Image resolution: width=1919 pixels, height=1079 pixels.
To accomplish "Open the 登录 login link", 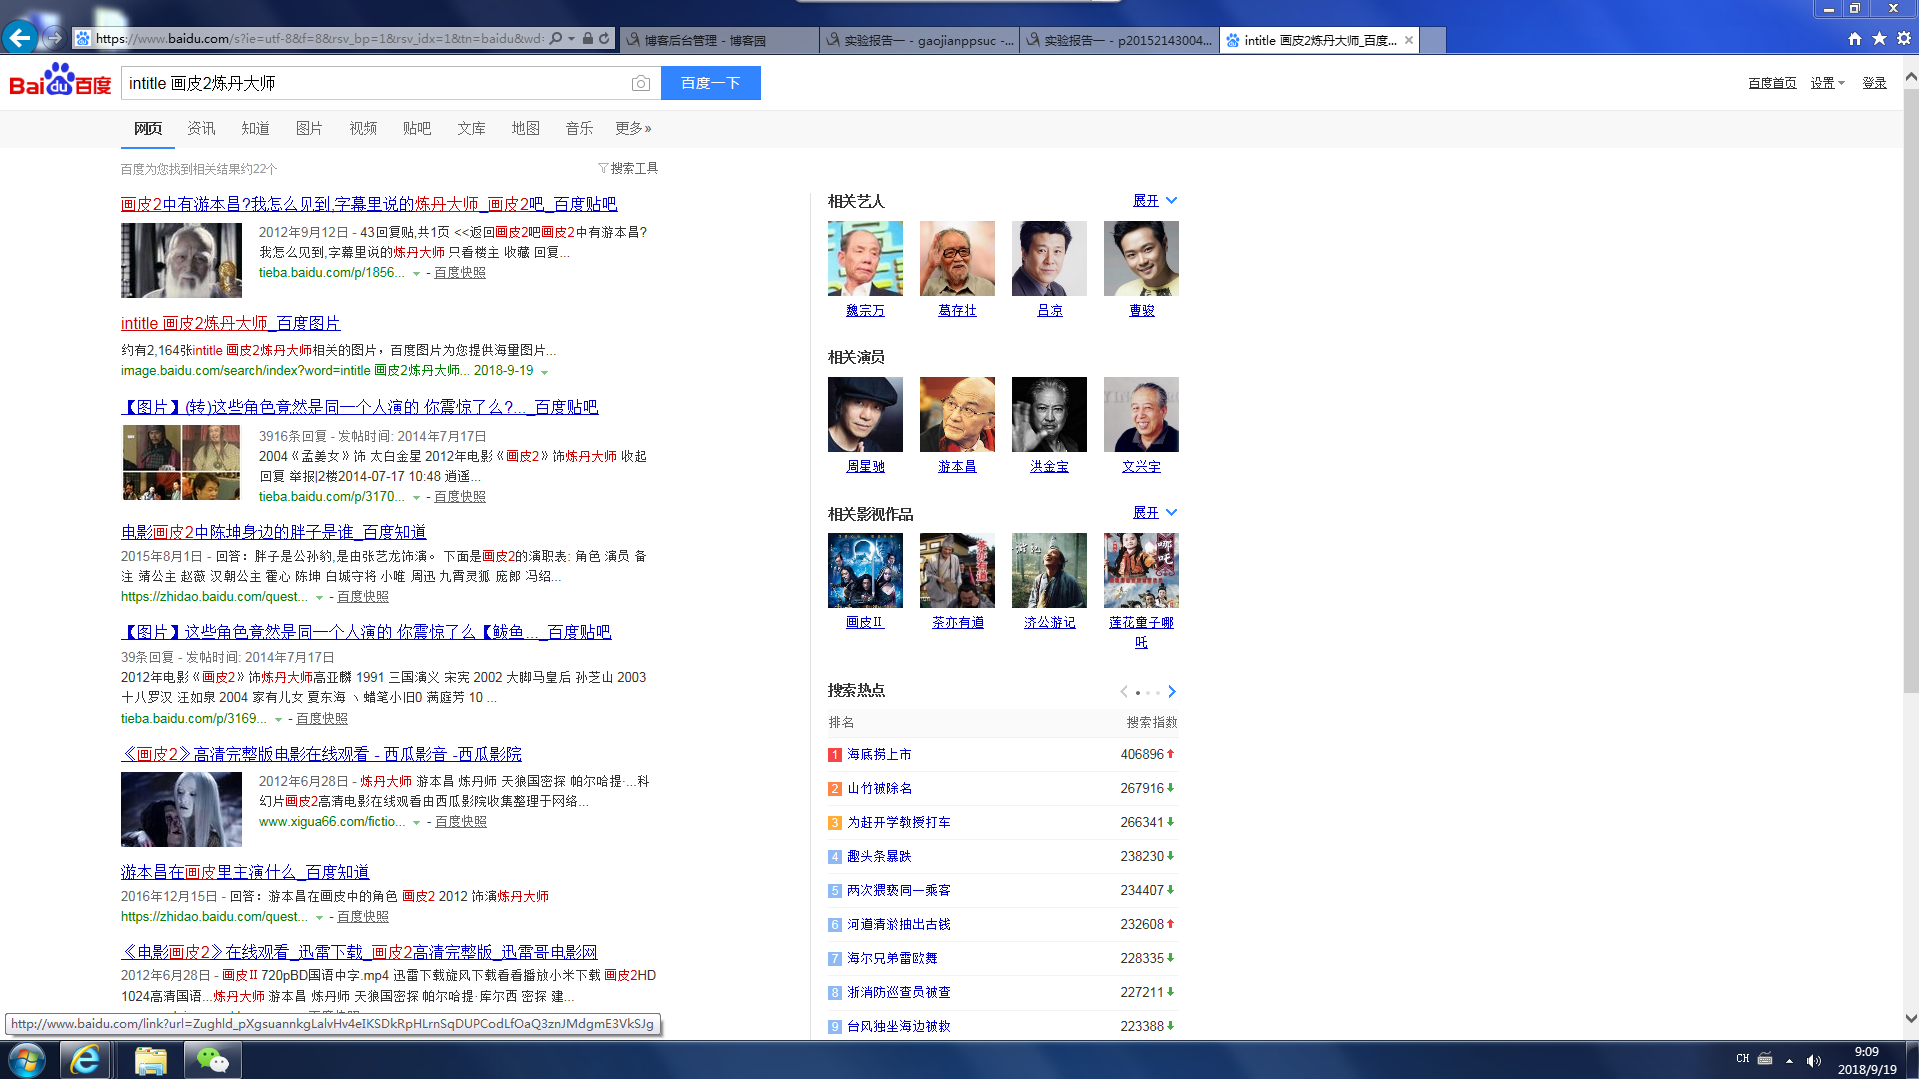I will (x=1874, y=83).
